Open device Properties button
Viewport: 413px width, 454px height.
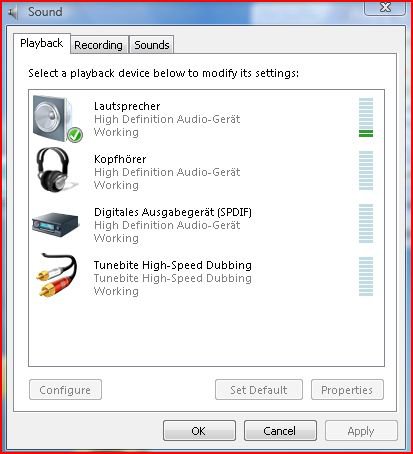tap(347, 389)
